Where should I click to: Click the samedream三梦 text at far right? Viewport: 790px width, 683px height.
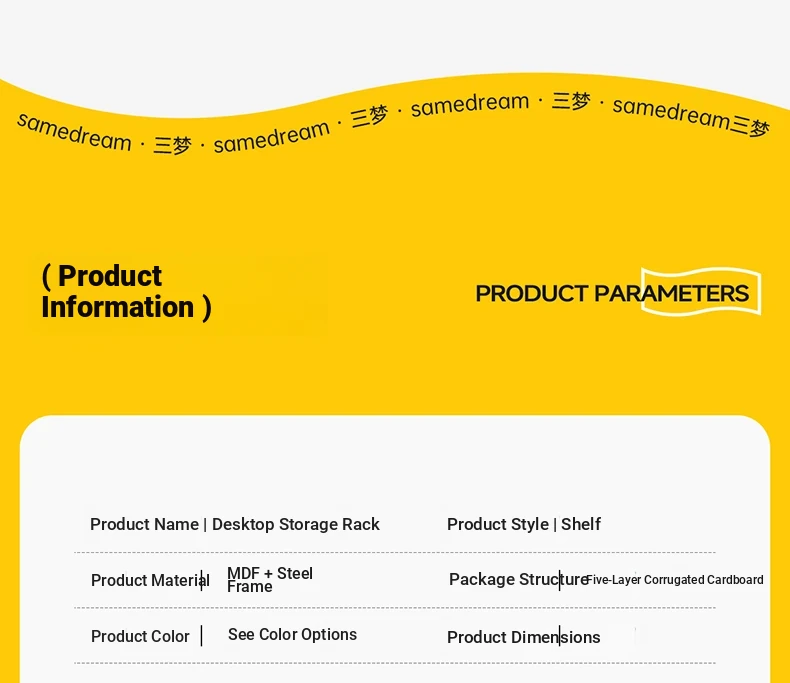(x=691, y=117)
